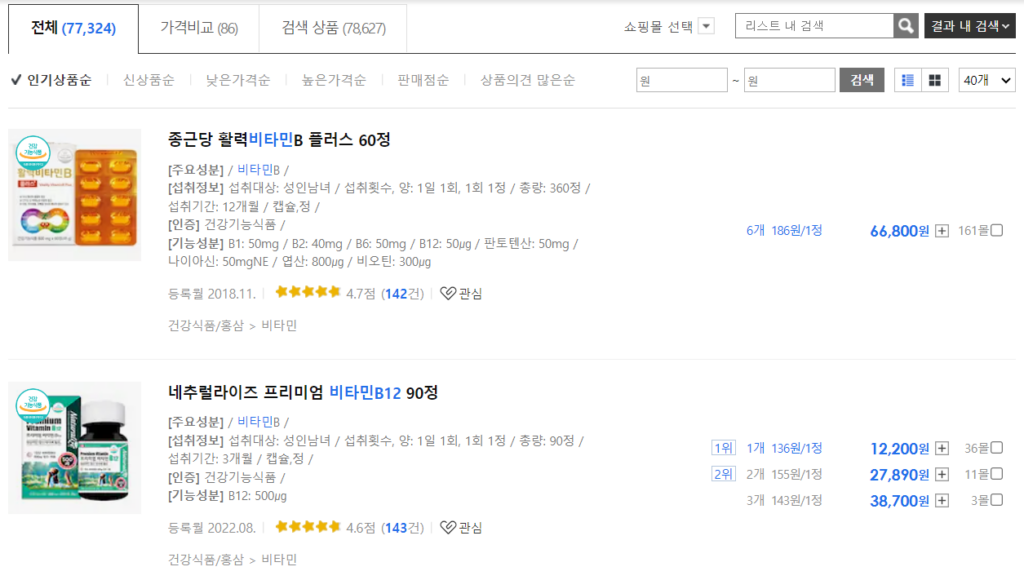Click 비타민B ingredient link under 종근당
The image size is (1024, 580).
258,170
